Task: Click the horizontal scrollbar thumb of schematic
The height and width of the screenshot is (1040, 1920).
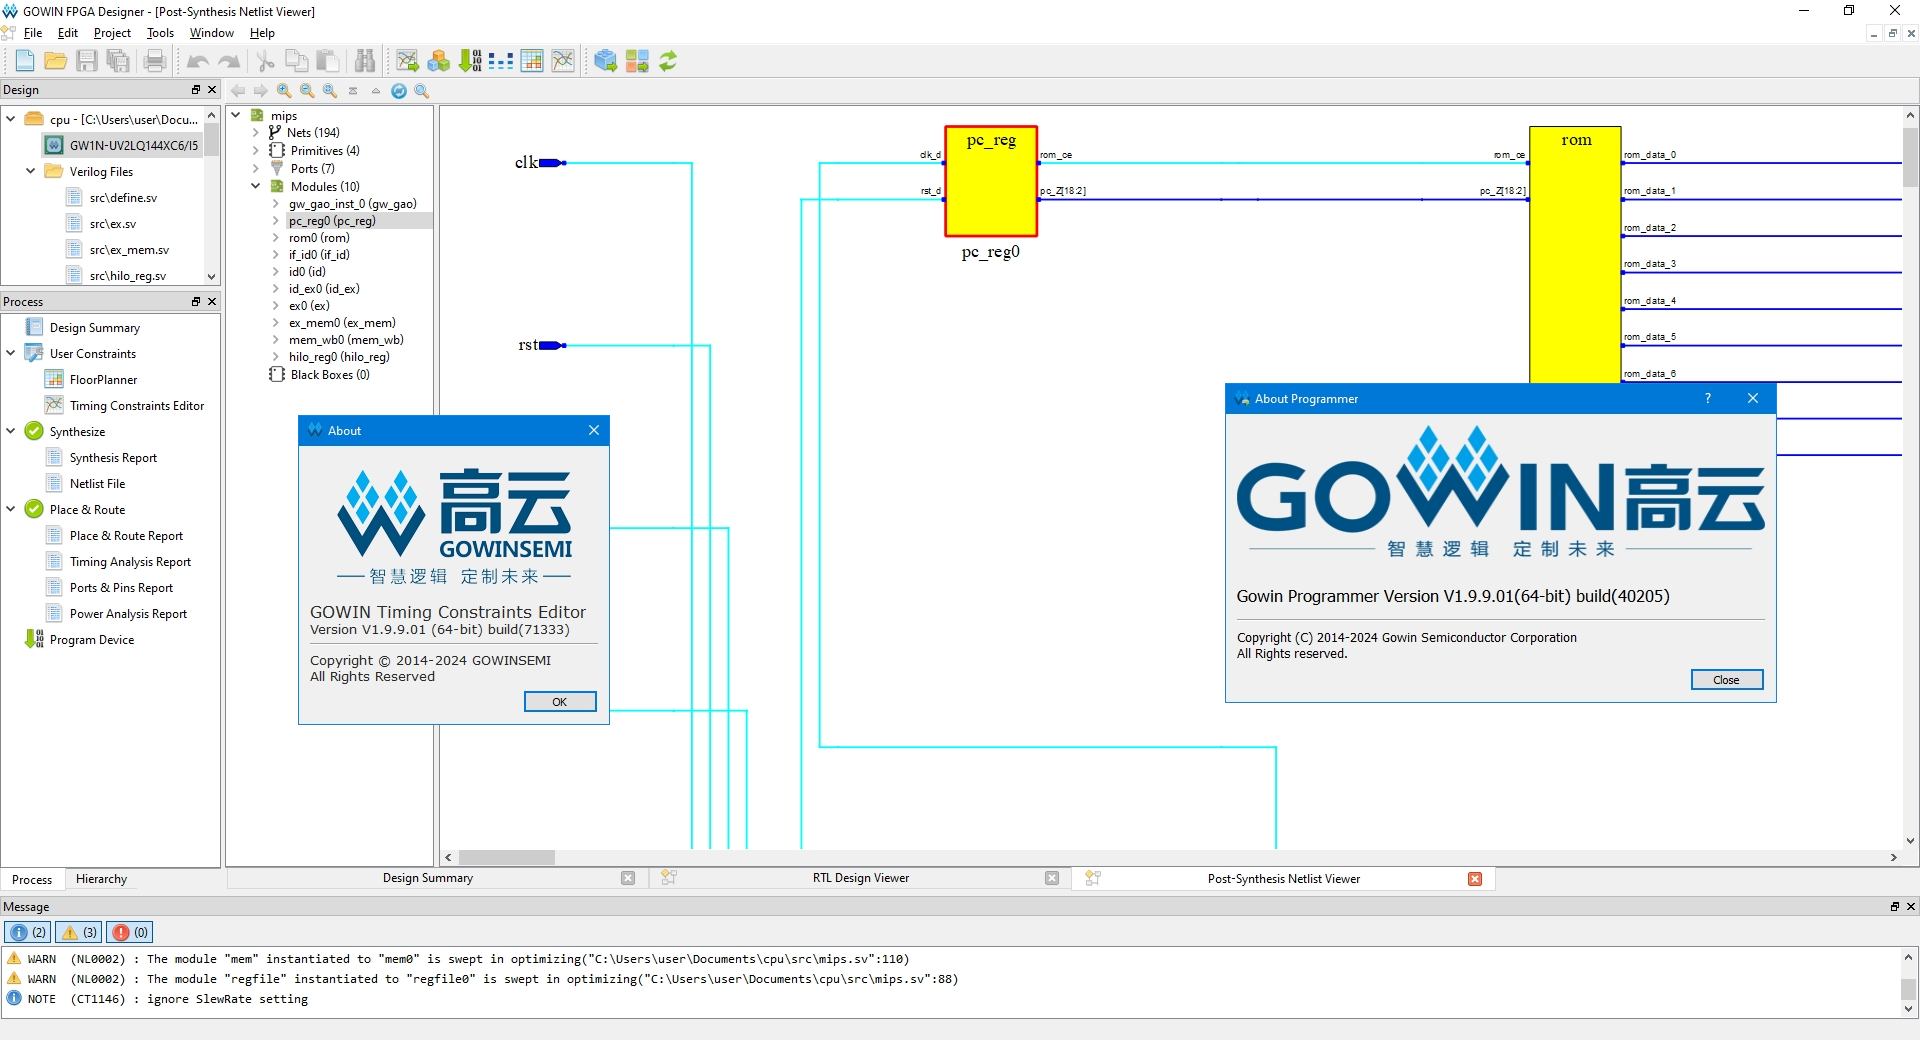Action: (x=507, y=857)
